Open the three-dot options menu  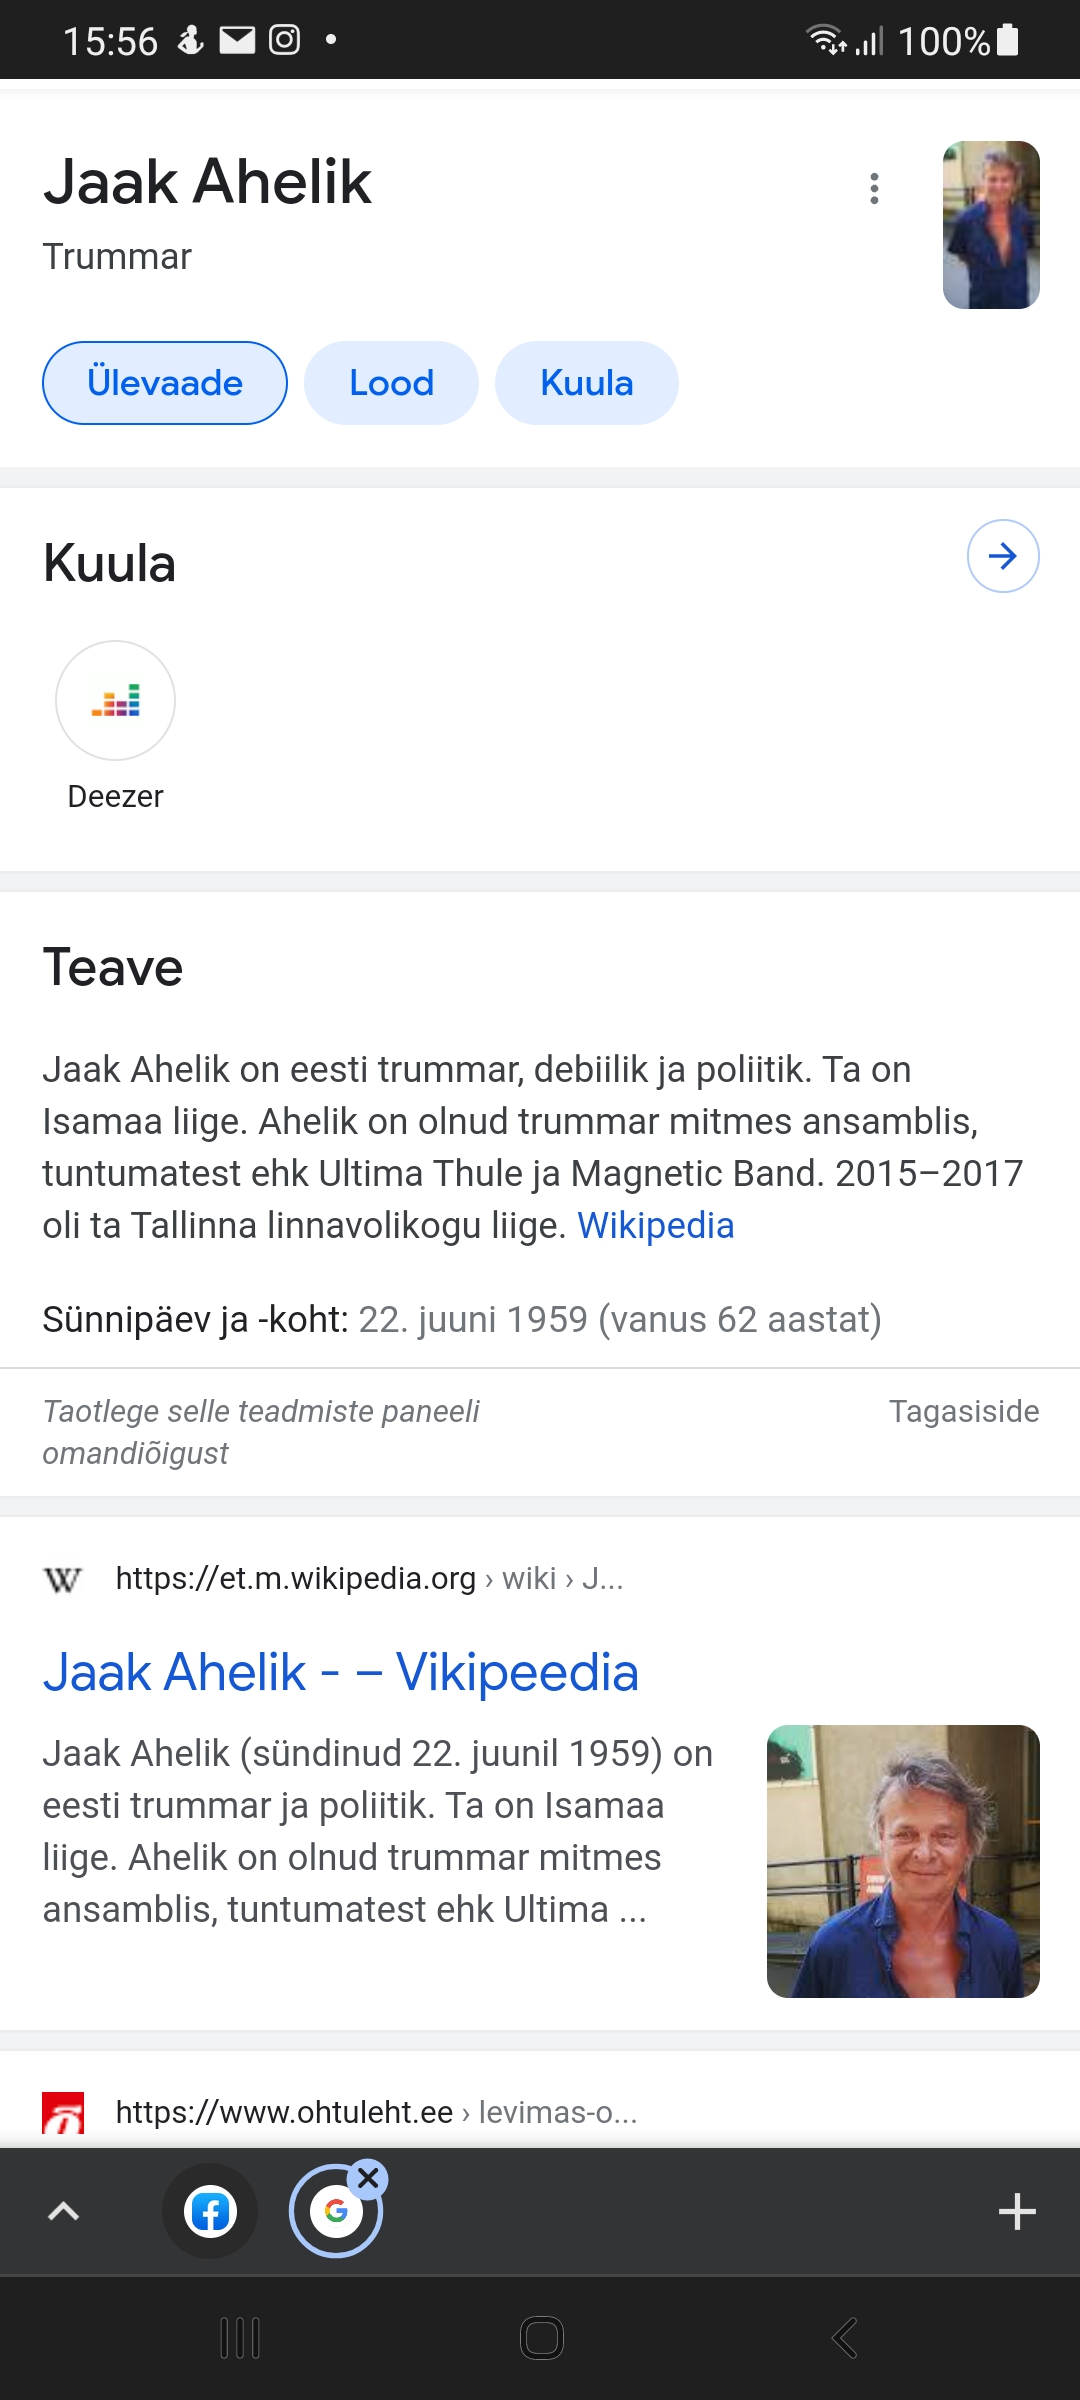[874, 188]
